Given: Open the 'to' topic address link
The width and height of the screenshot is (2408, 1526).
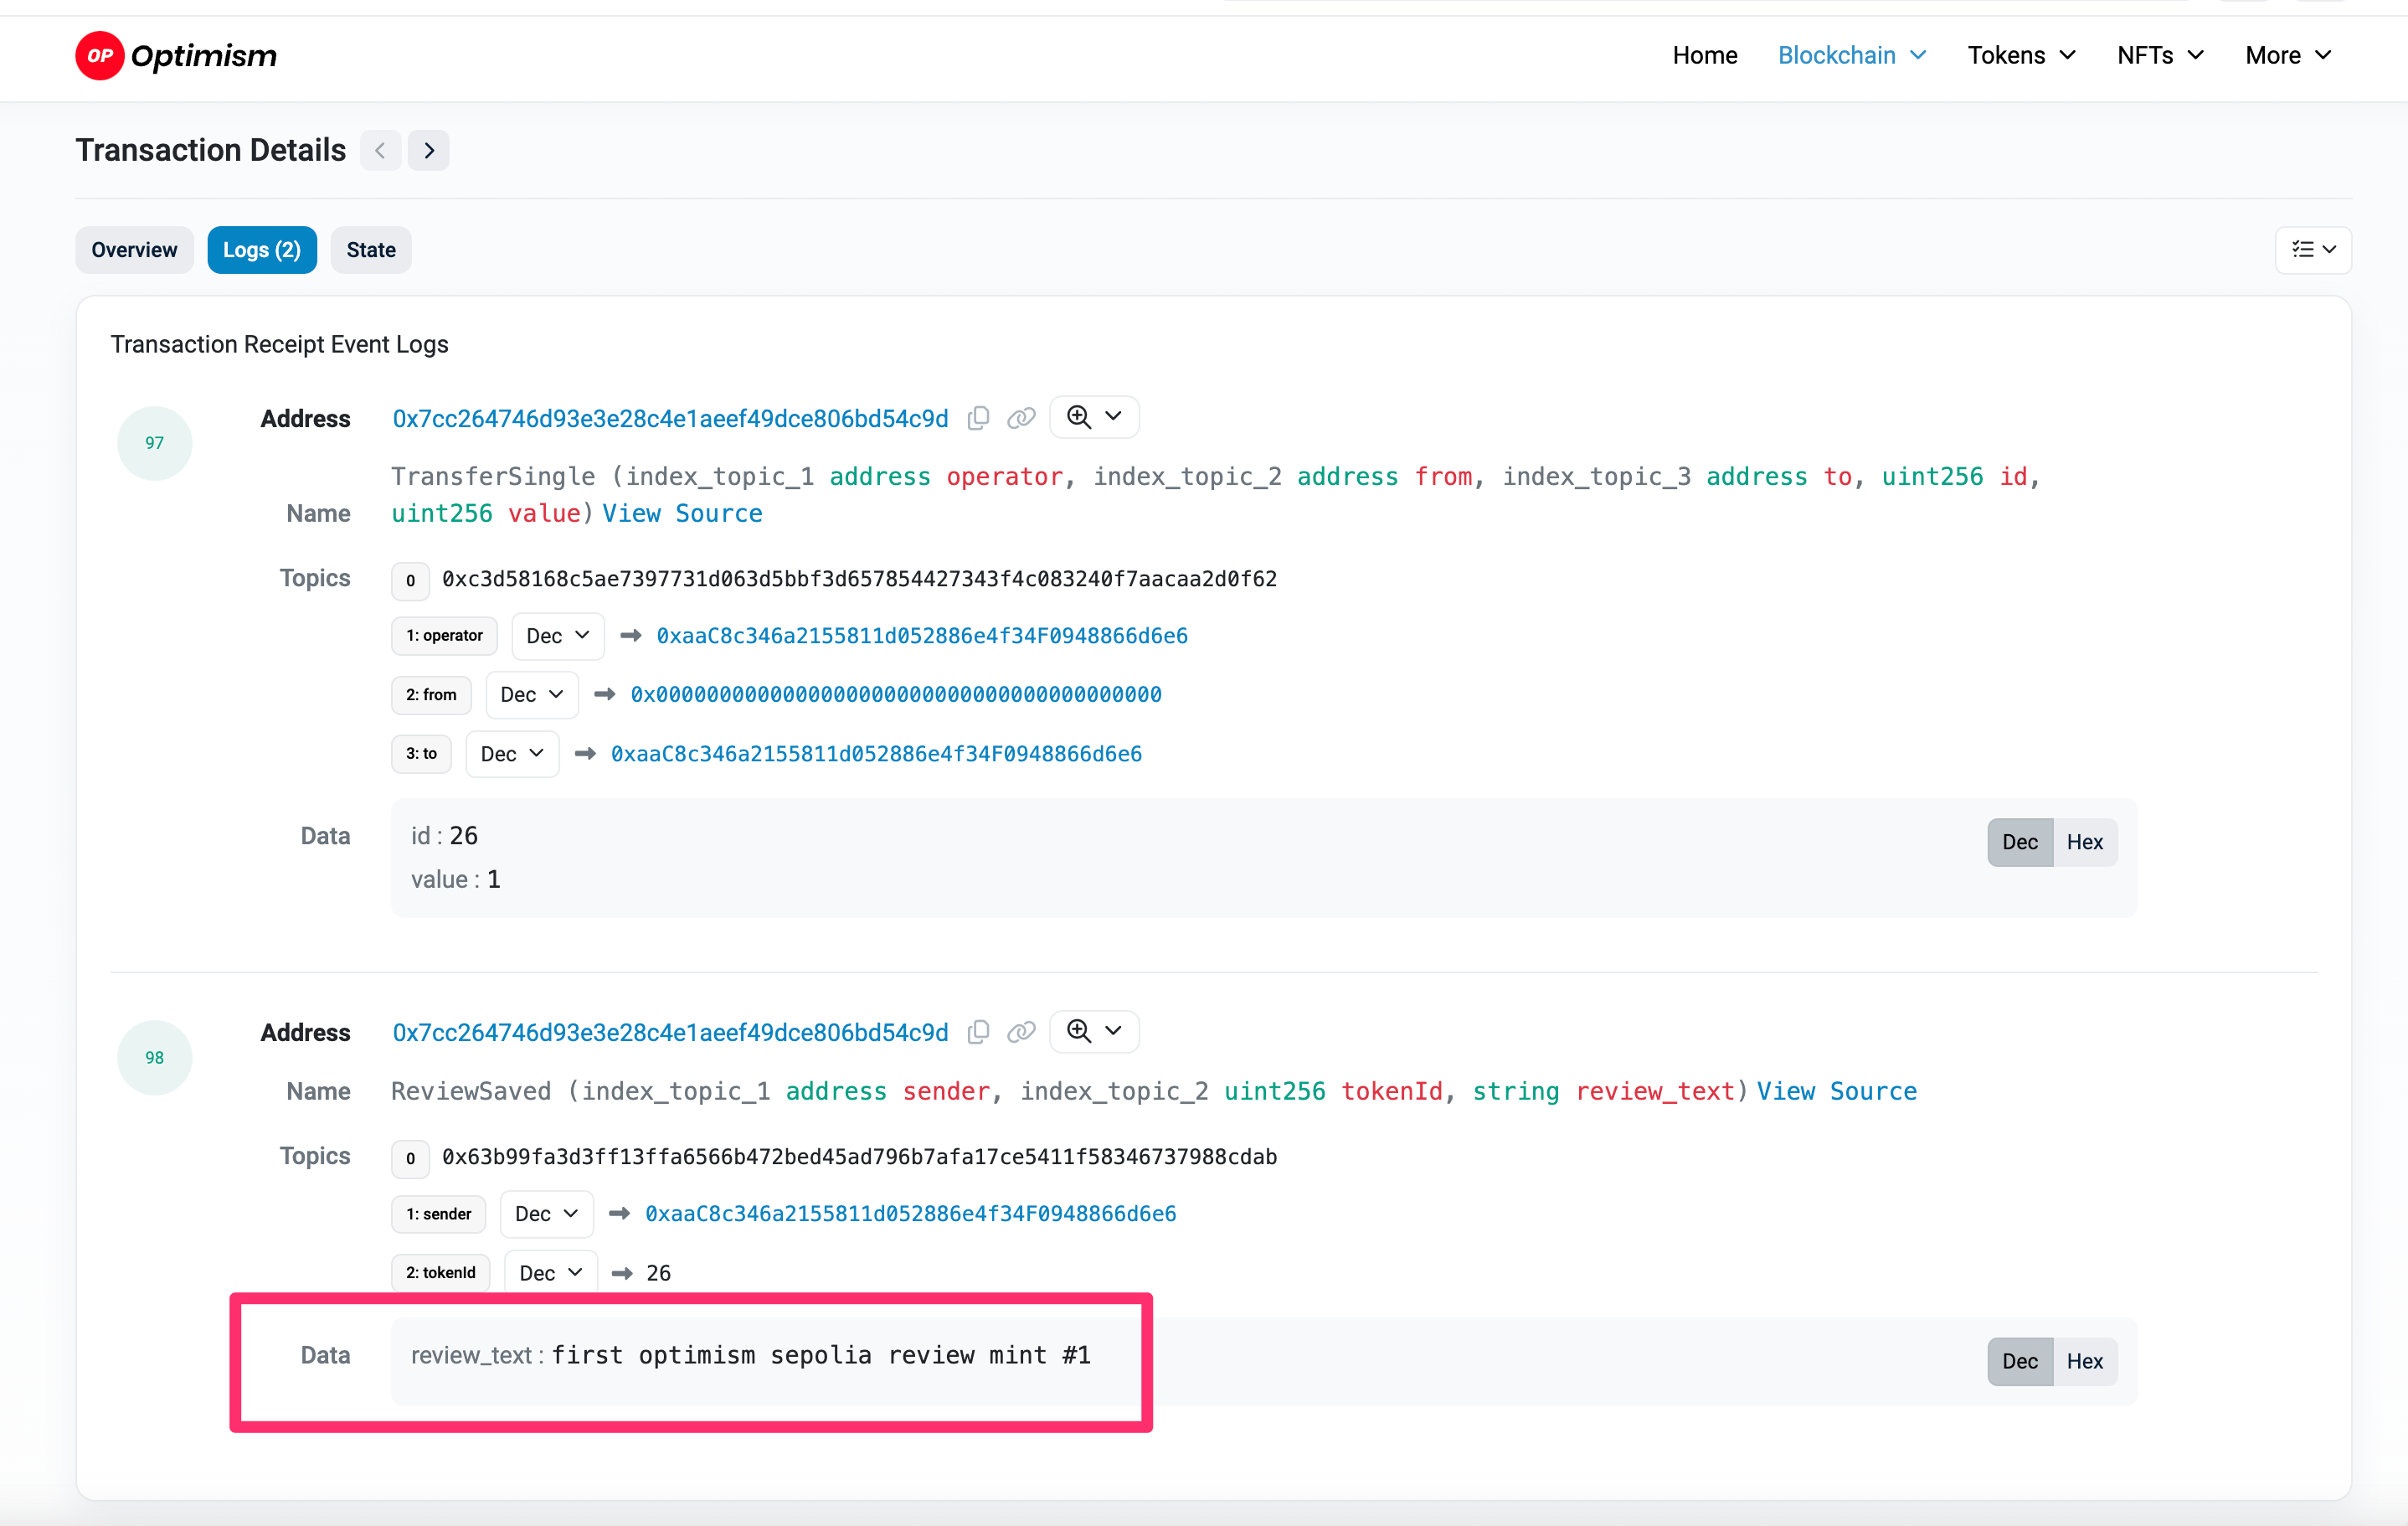Looking at the screenshot, I should (x=876, y=754).
